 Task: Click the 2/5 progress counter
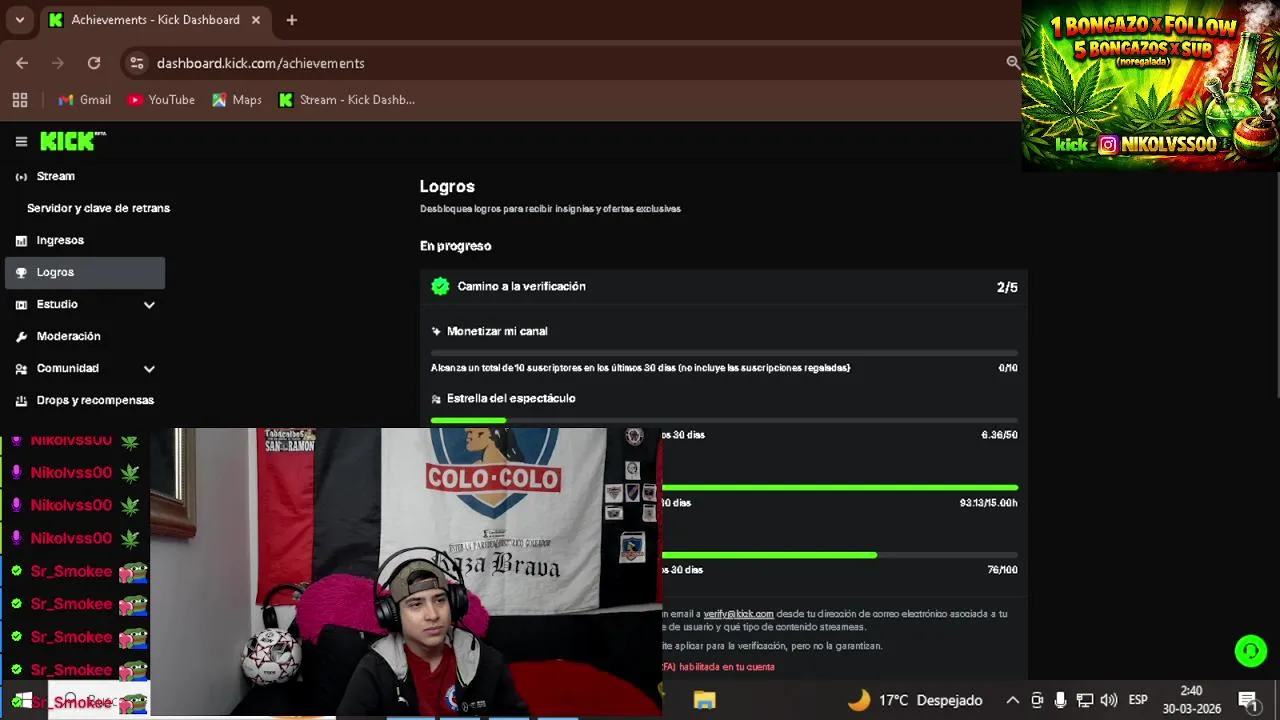(1007, 287)
